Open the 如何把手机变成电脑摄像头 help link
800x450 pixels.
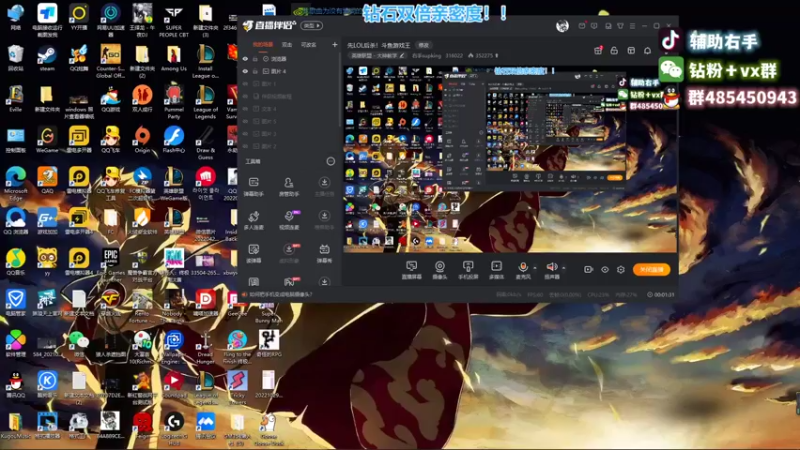point(280,294)
